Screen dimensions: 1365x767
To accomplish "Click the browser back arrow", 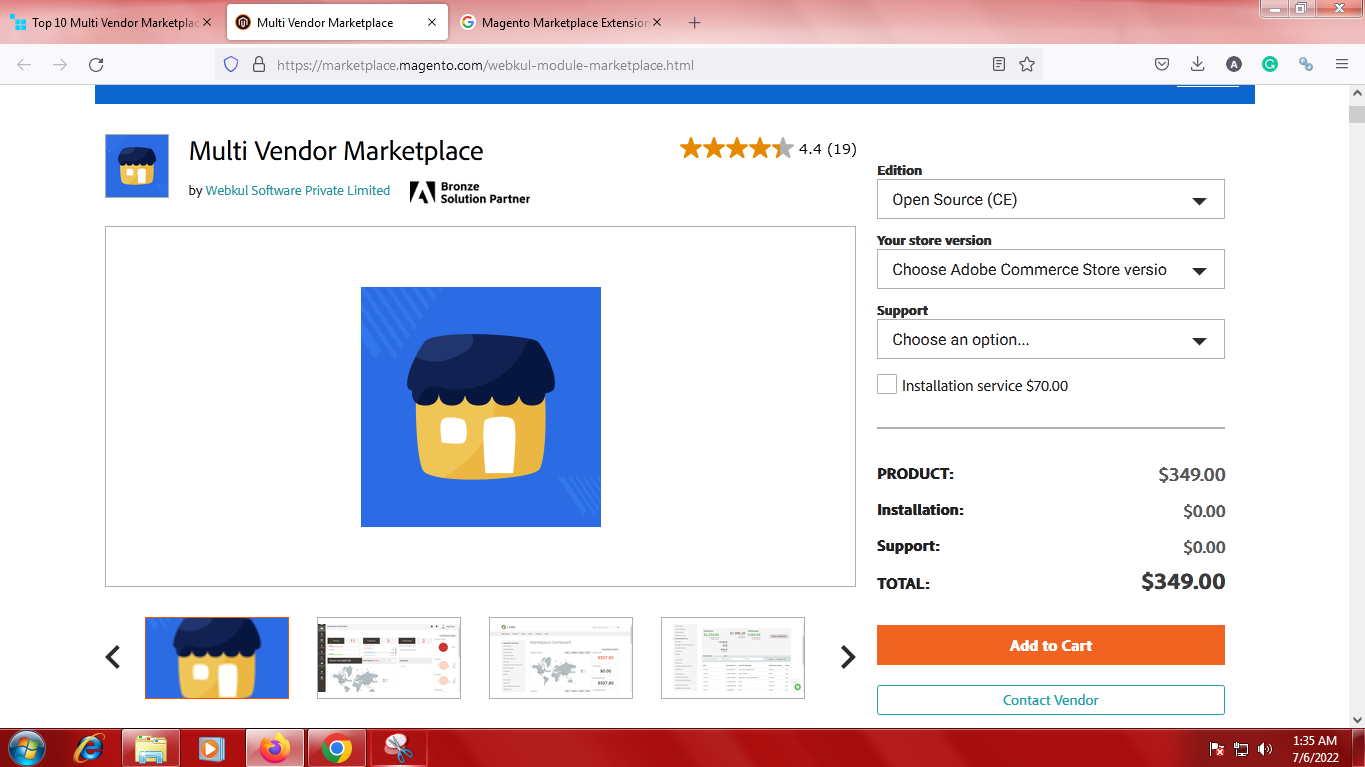I will pyautogui.click(x=24, y=64).
